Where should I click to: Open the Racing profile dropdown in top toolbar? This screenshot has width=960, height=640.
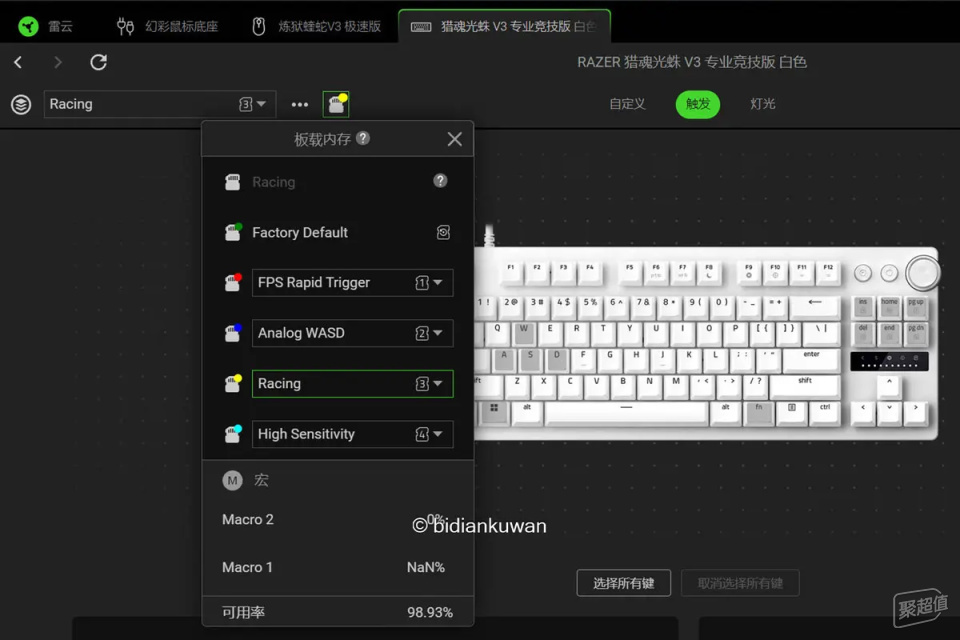160,104
